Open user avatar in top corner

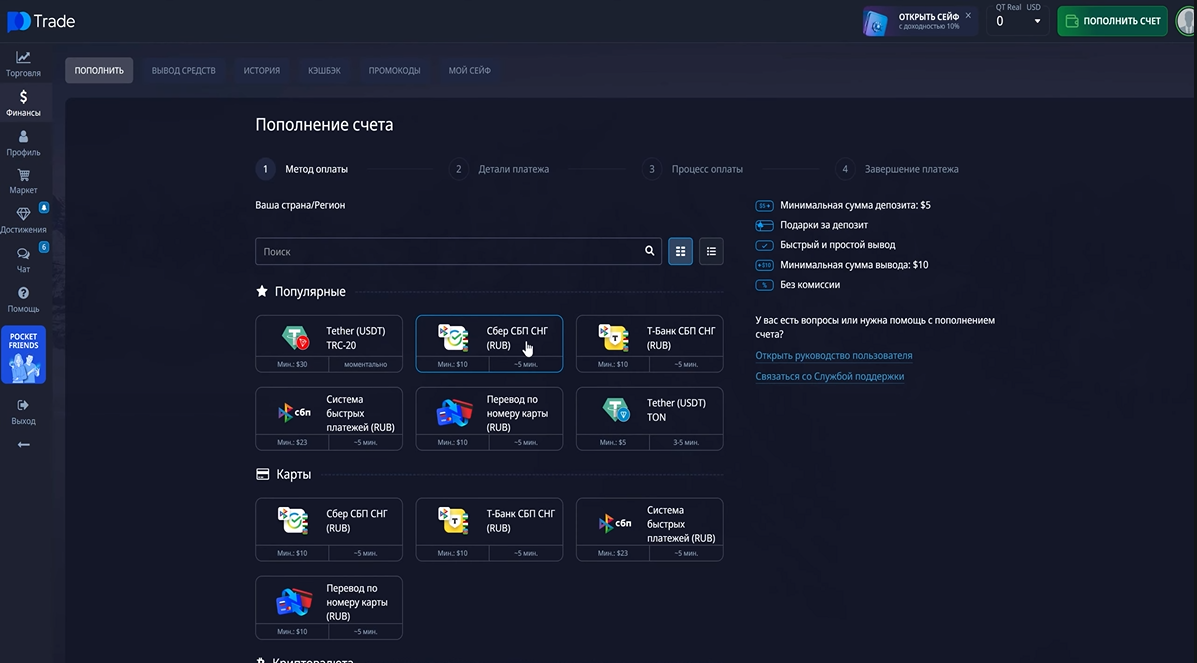(1186, 21)
